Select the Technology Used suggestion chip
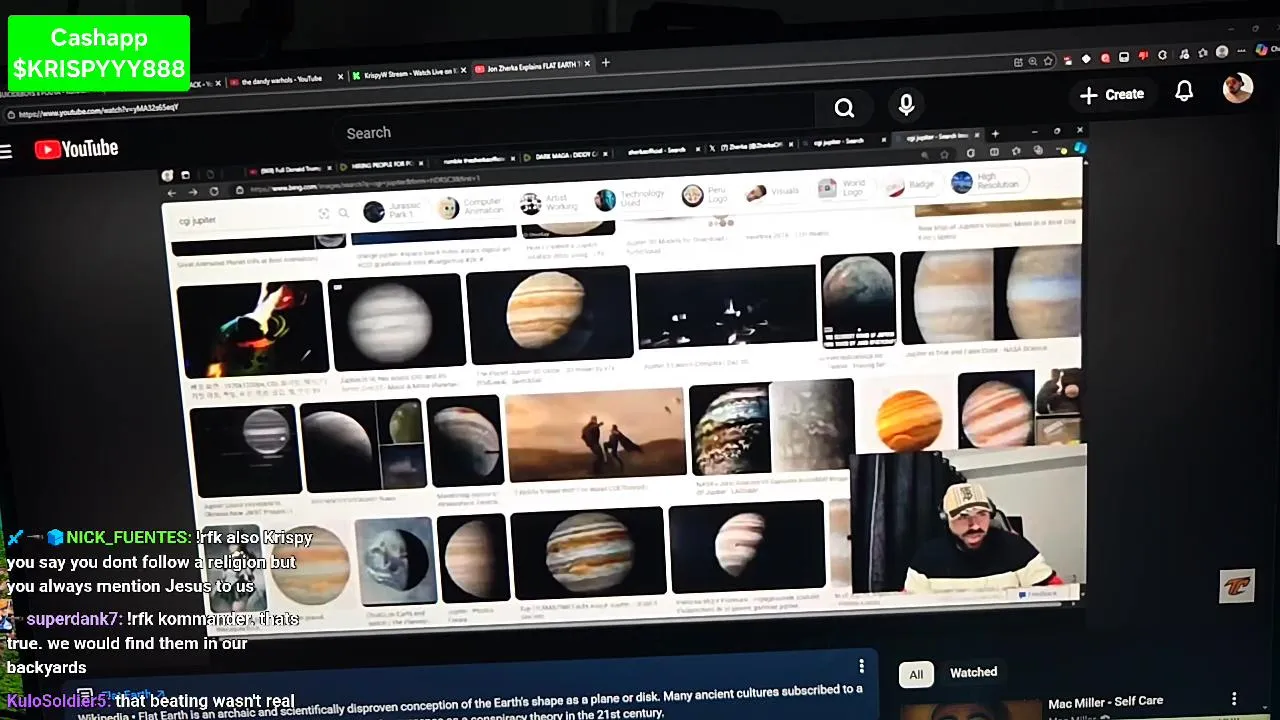The image size is (1280, 720). click(x=630, y=199)
